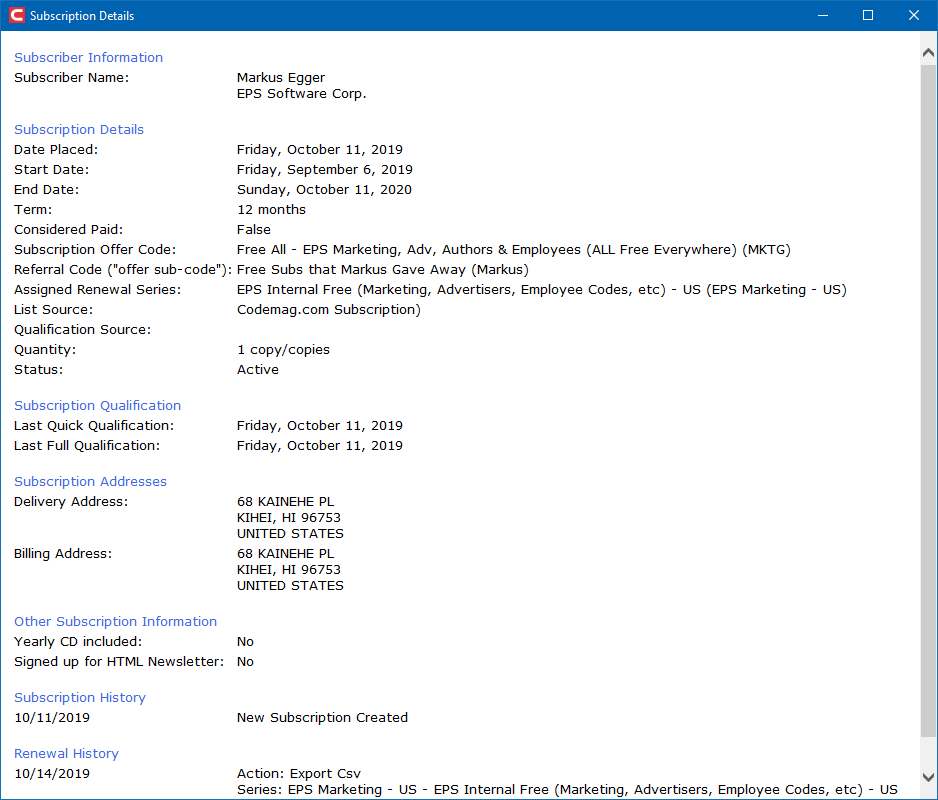
Task: Click the Status value Active
Action: [x=258, y=369]
